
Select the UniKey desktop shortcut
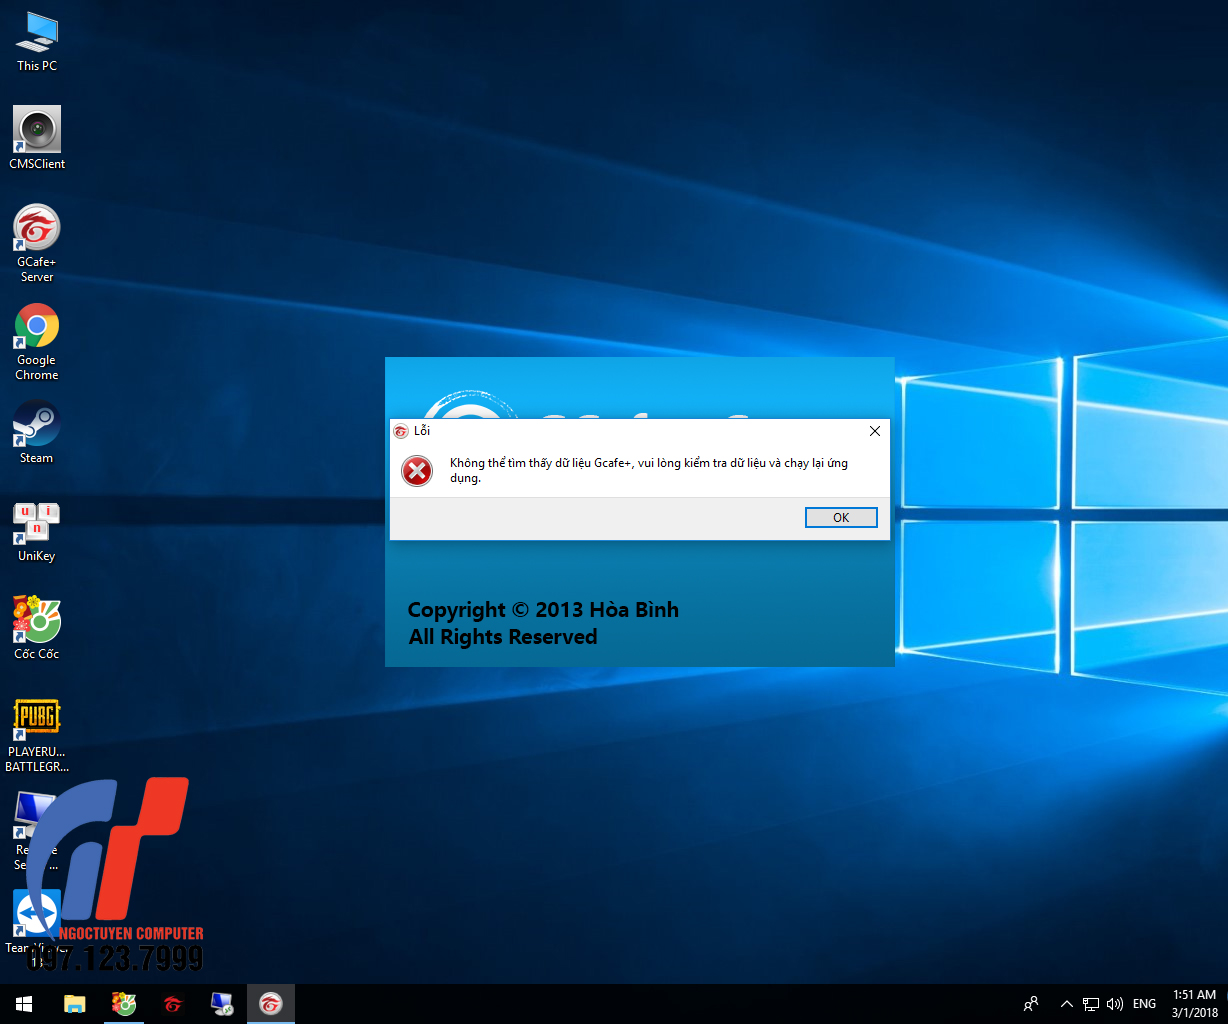37,531
